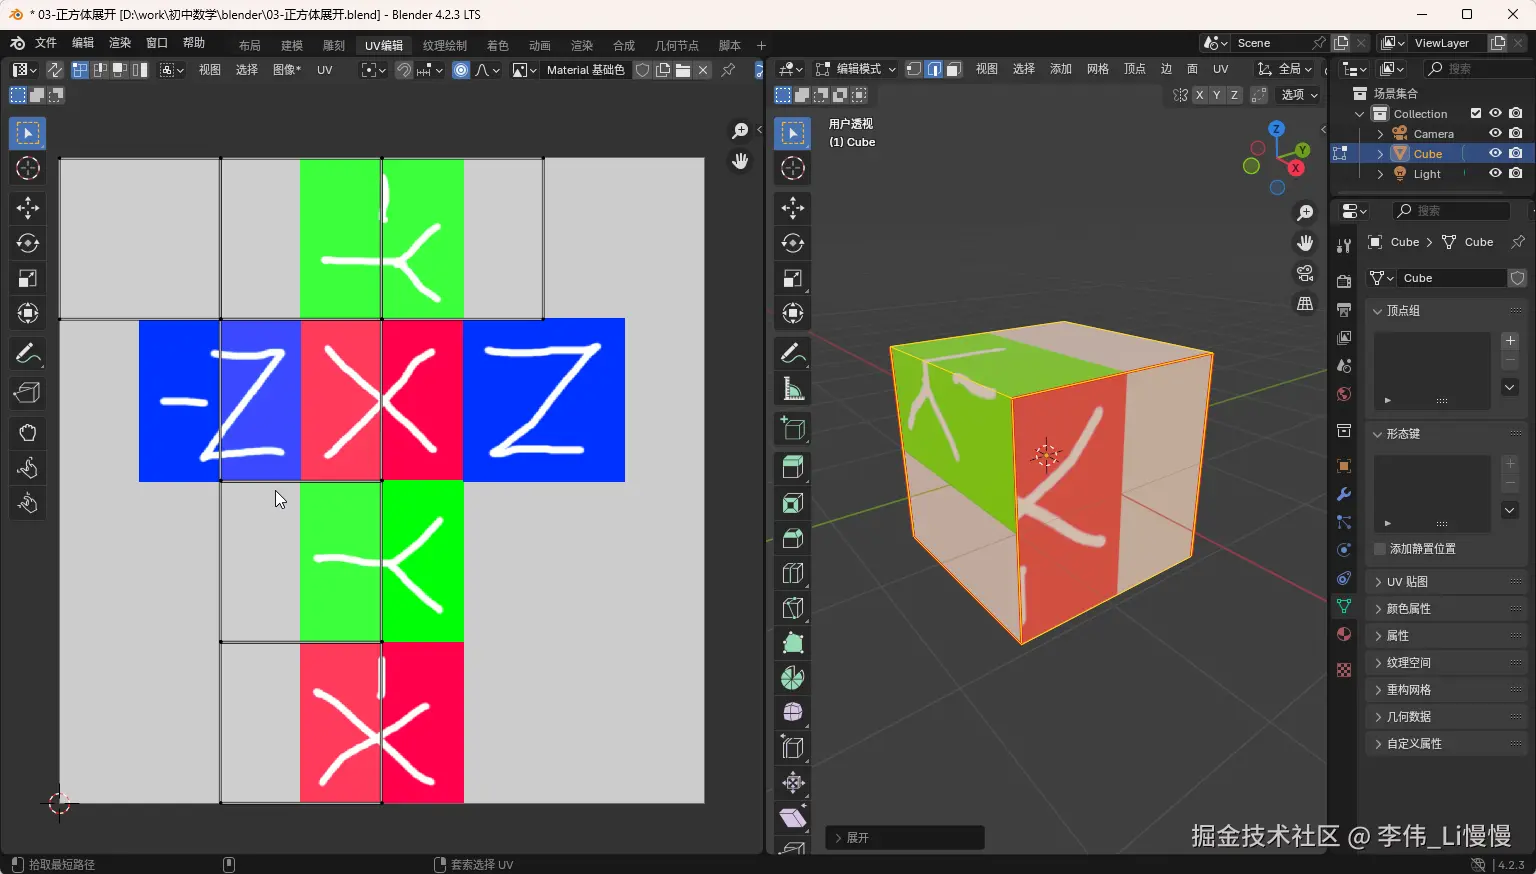Toggle X axis mirror

[x=1199, y=95]
